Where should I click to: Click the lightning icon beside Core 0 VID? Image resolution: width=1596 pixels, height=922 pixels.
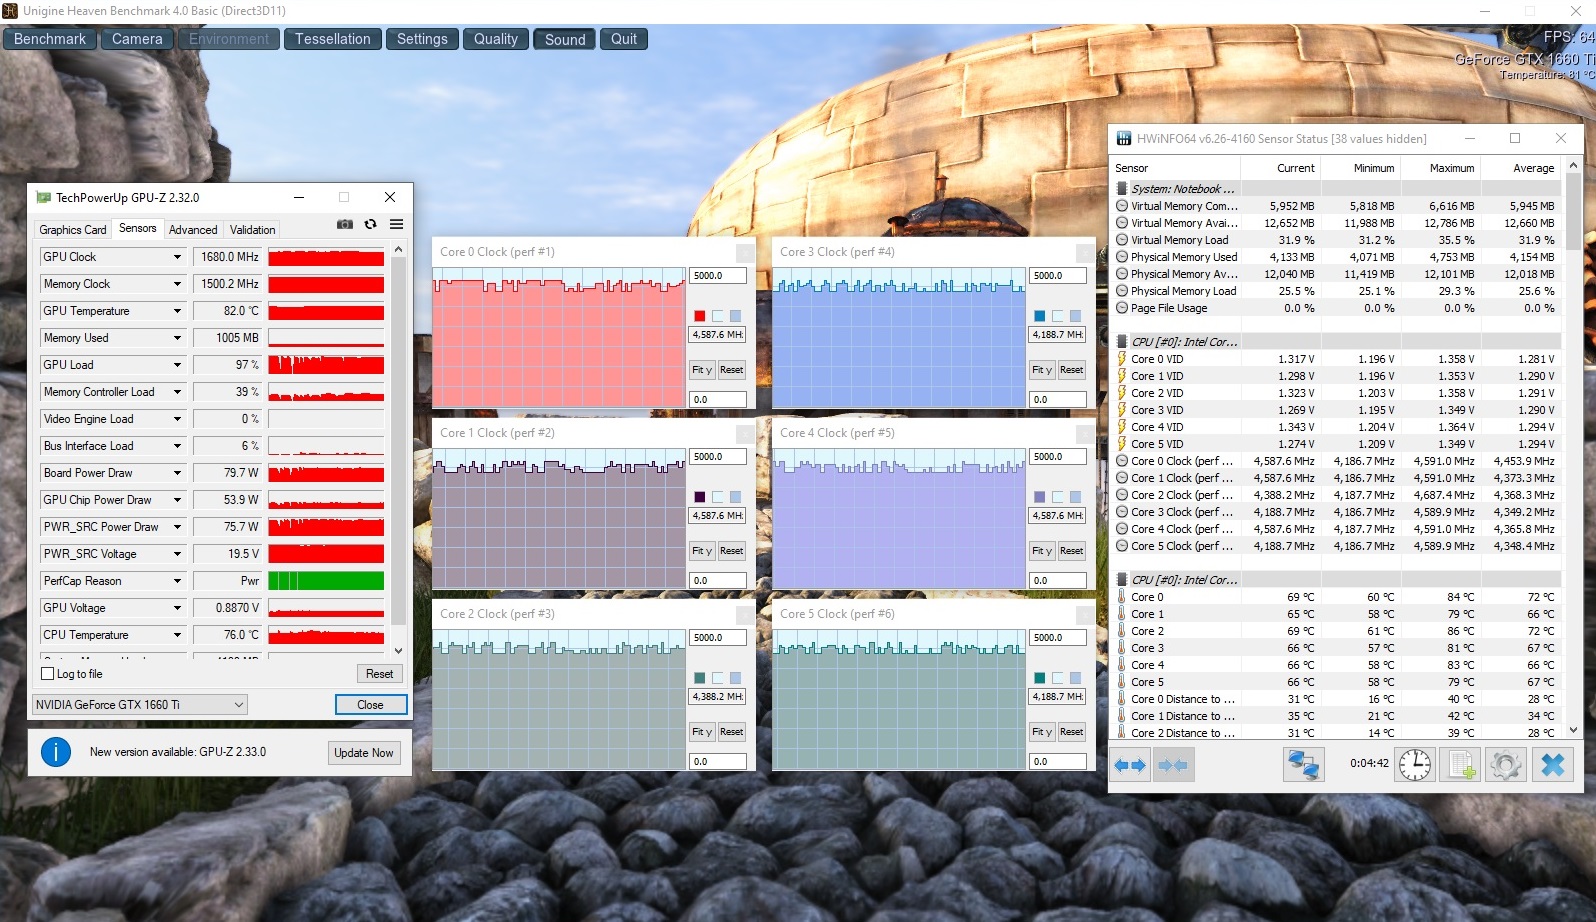(x=1122, y=359)
